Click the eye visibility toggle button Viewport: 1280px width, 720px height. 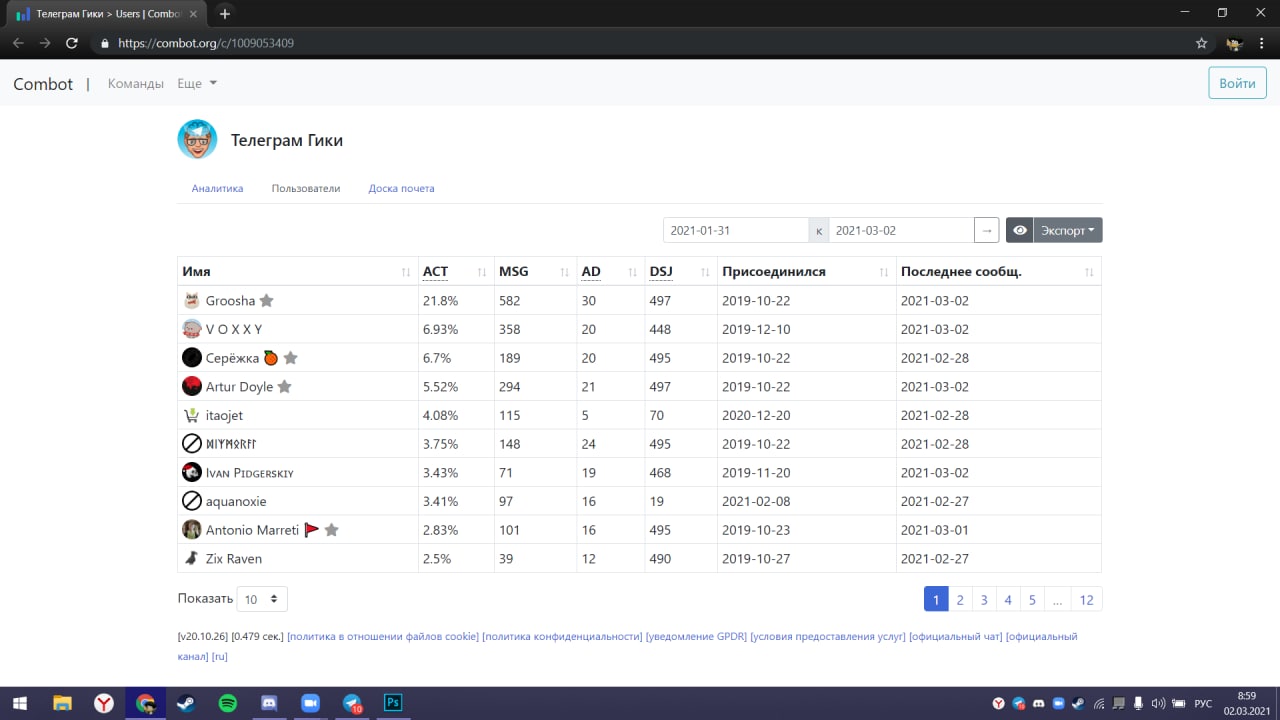tap(1019, 230)
